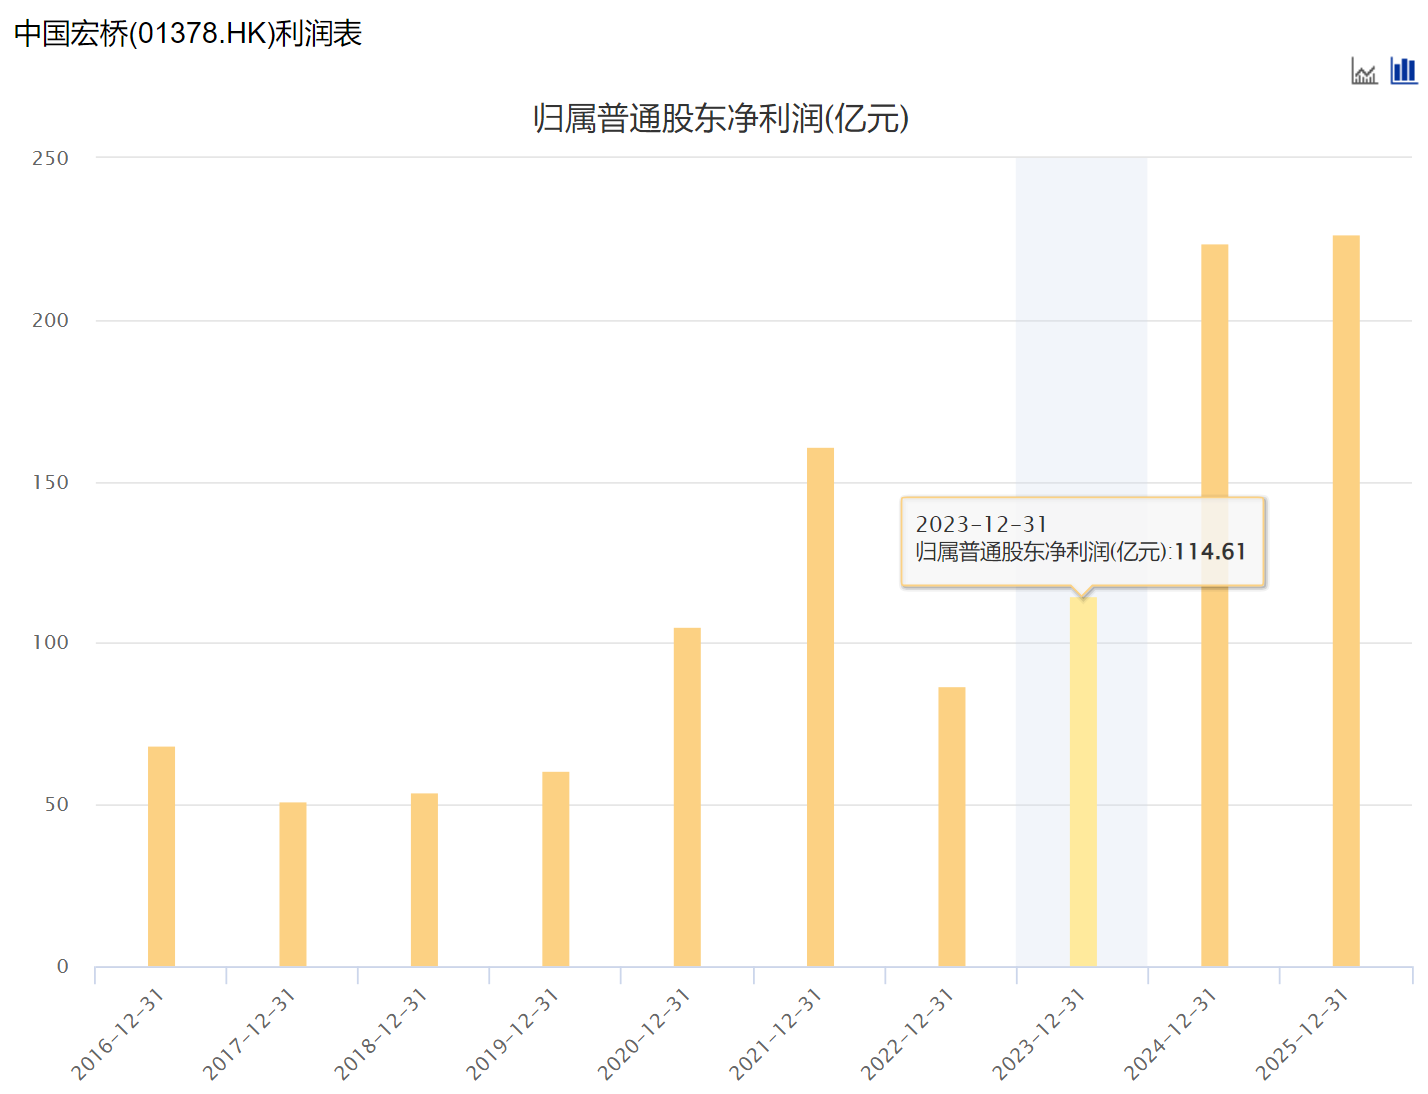
Task: Click the 2018-12-31 bar in chart
Action: pyautogui.click(x=424, y=879)
